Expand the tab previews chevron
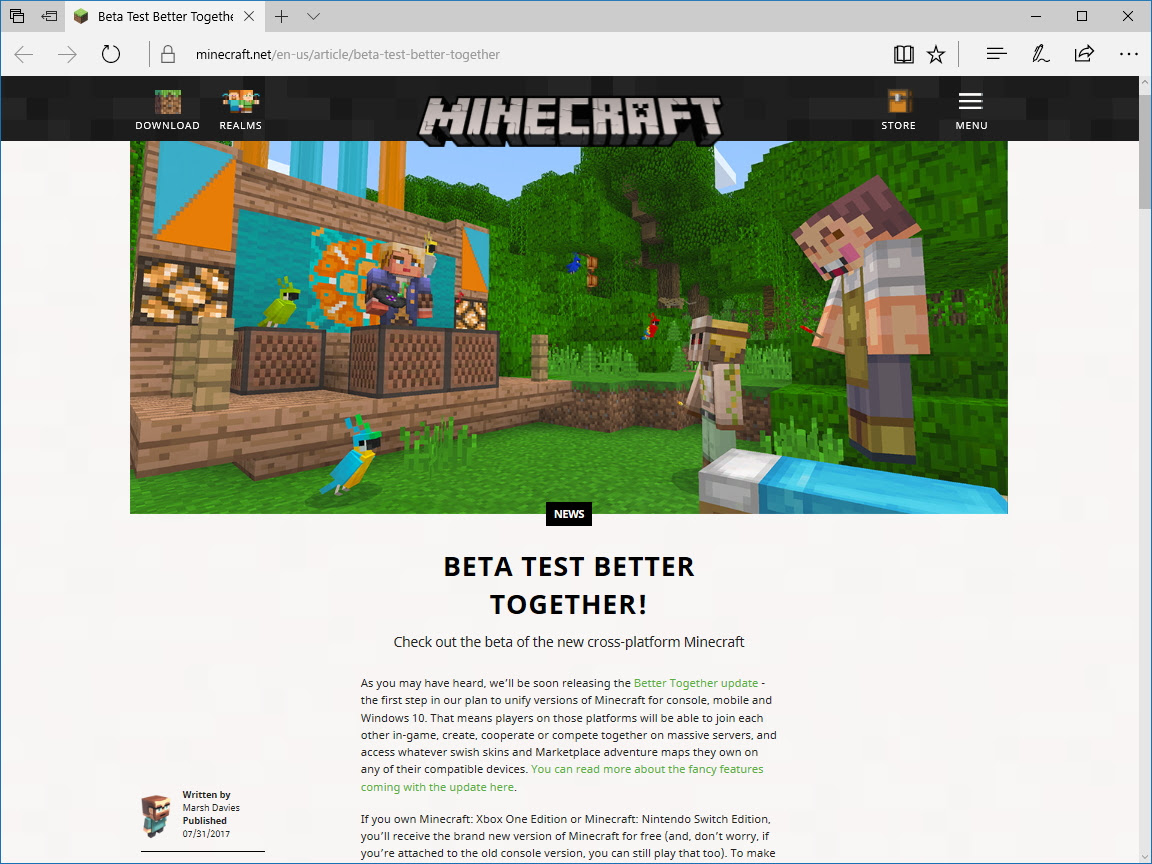Viewport: 1152px width, 864px height. pyautogui.click(x=314, y=16)
